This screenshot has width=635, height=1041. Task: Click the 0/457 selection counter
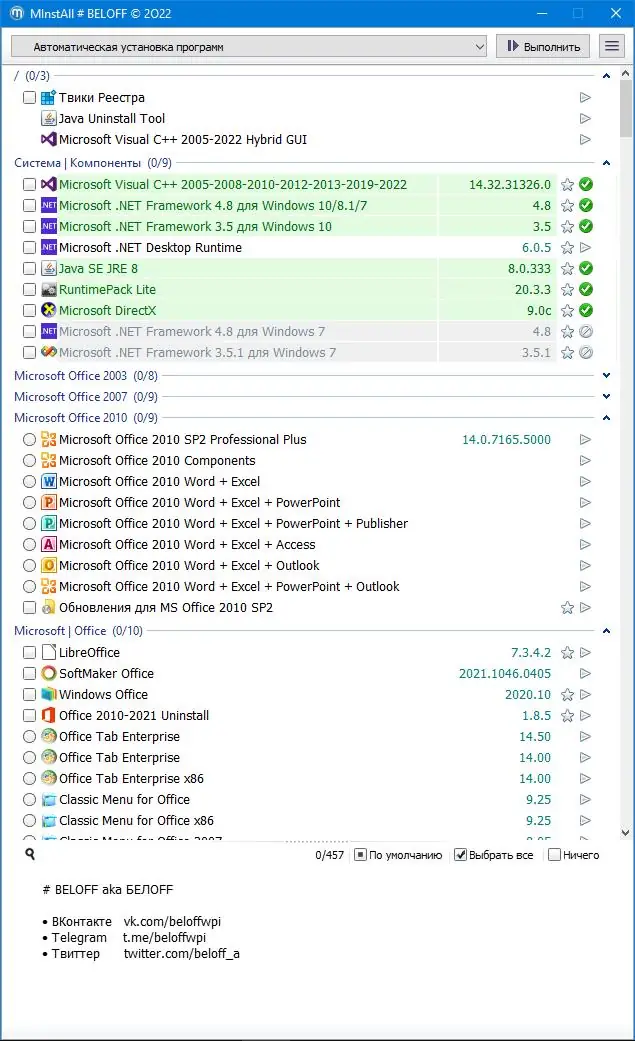[329, 855]
